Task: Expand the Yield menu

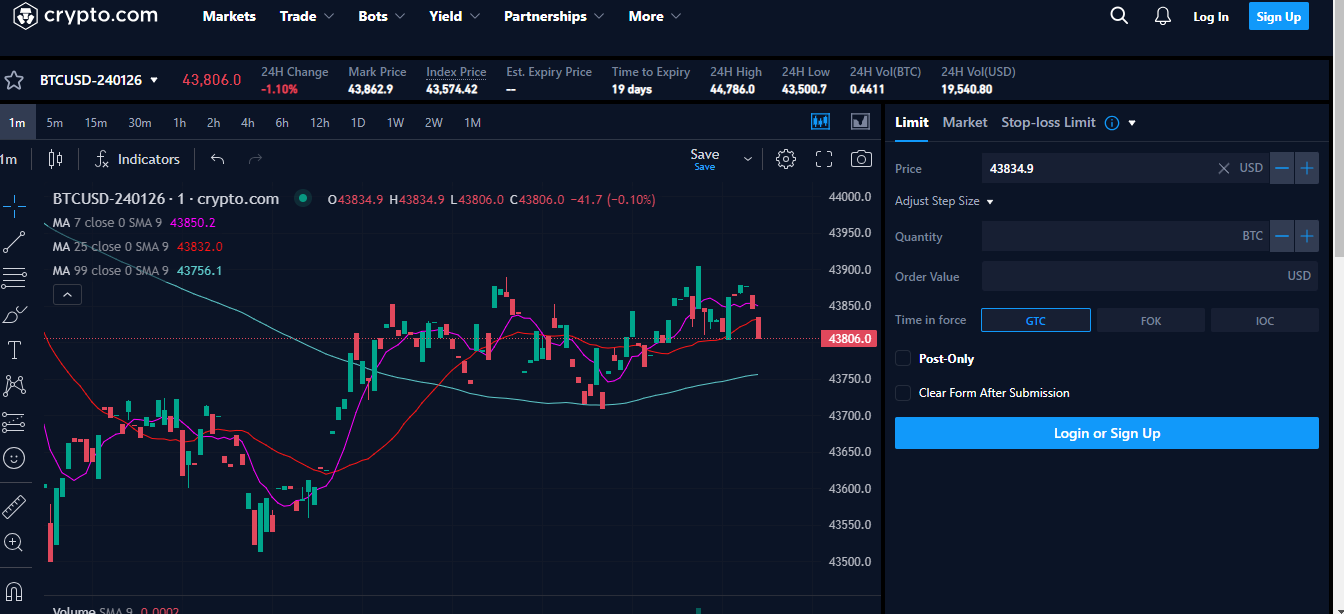Action: point(455,16)
